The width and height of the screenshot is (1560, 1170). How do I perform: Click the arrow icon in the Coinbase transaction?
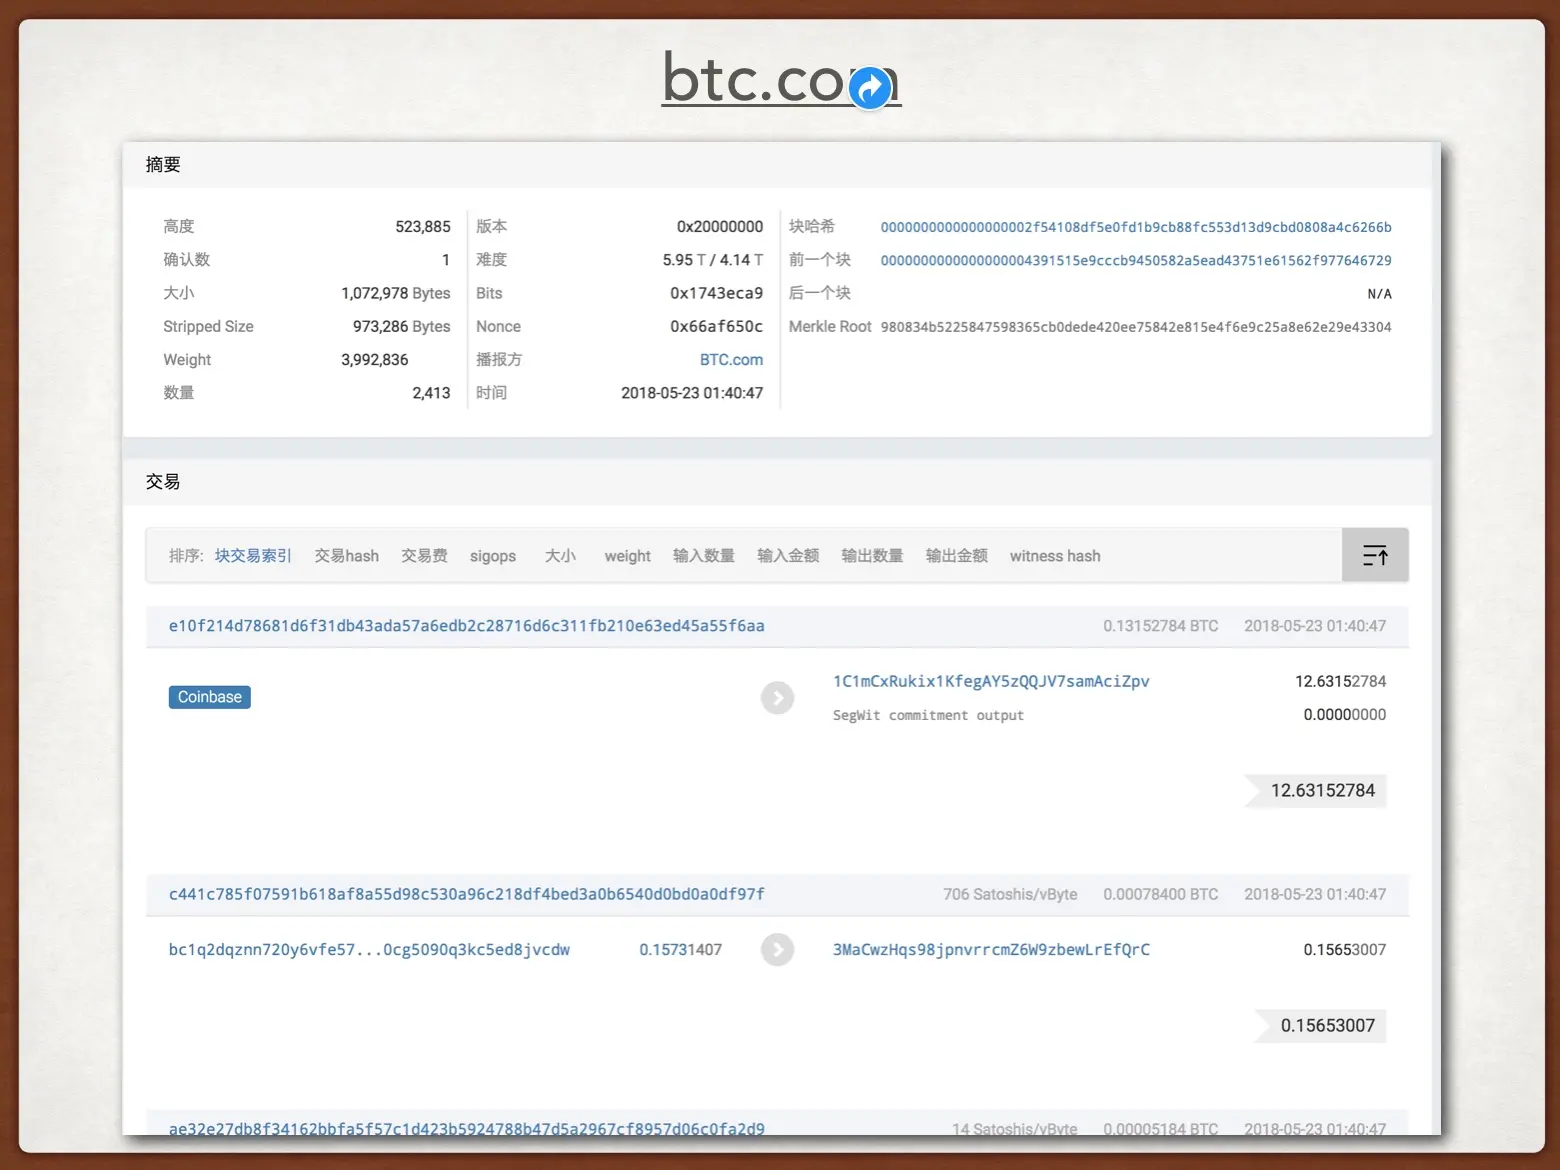coord(777,697)
